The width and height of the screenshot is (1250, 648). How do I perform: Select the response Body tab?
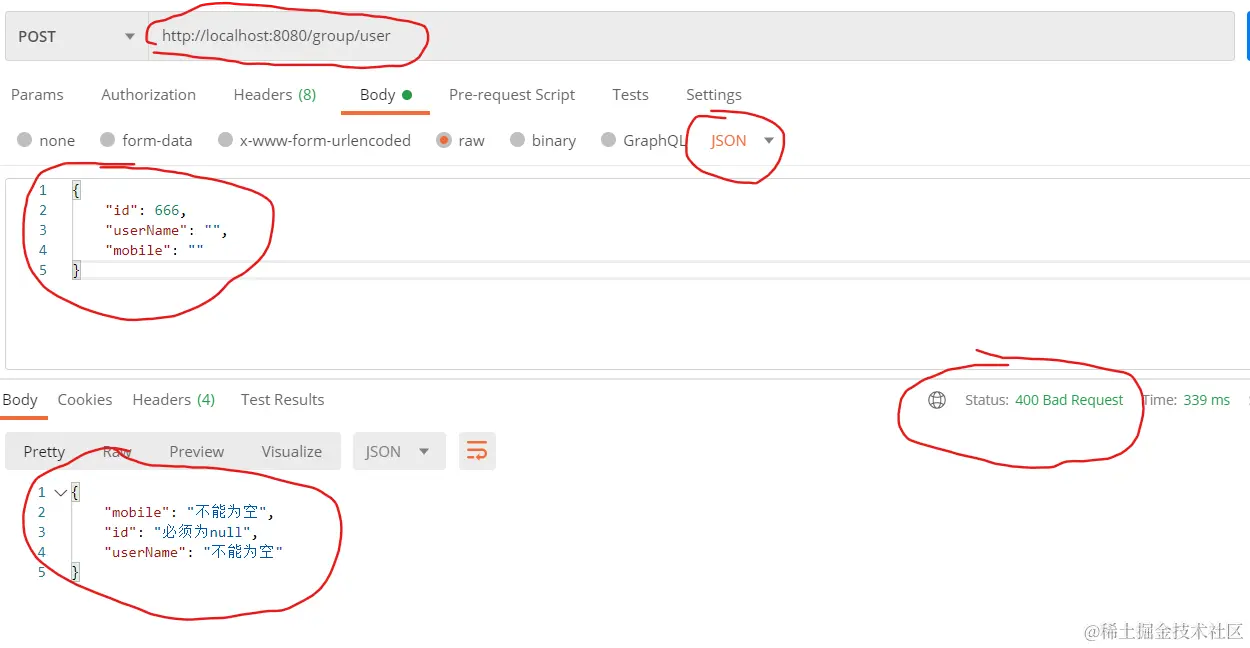tap(20, 400)
